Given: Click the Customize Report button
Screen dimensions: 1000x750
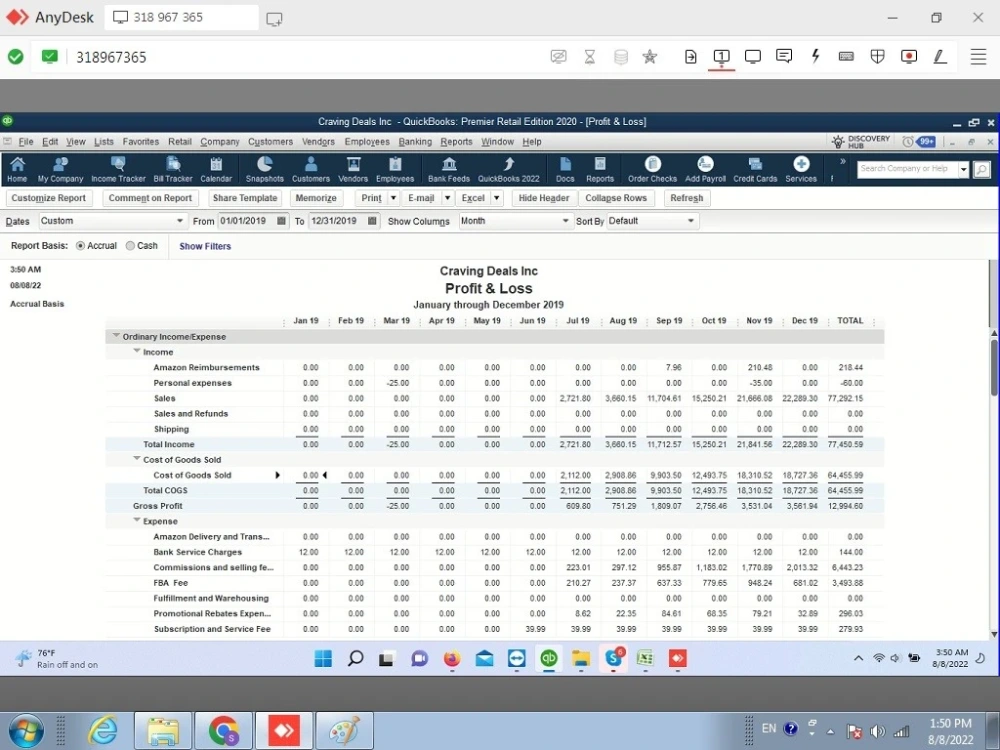Looking at the screenshot, I should (x=49, y=198).
